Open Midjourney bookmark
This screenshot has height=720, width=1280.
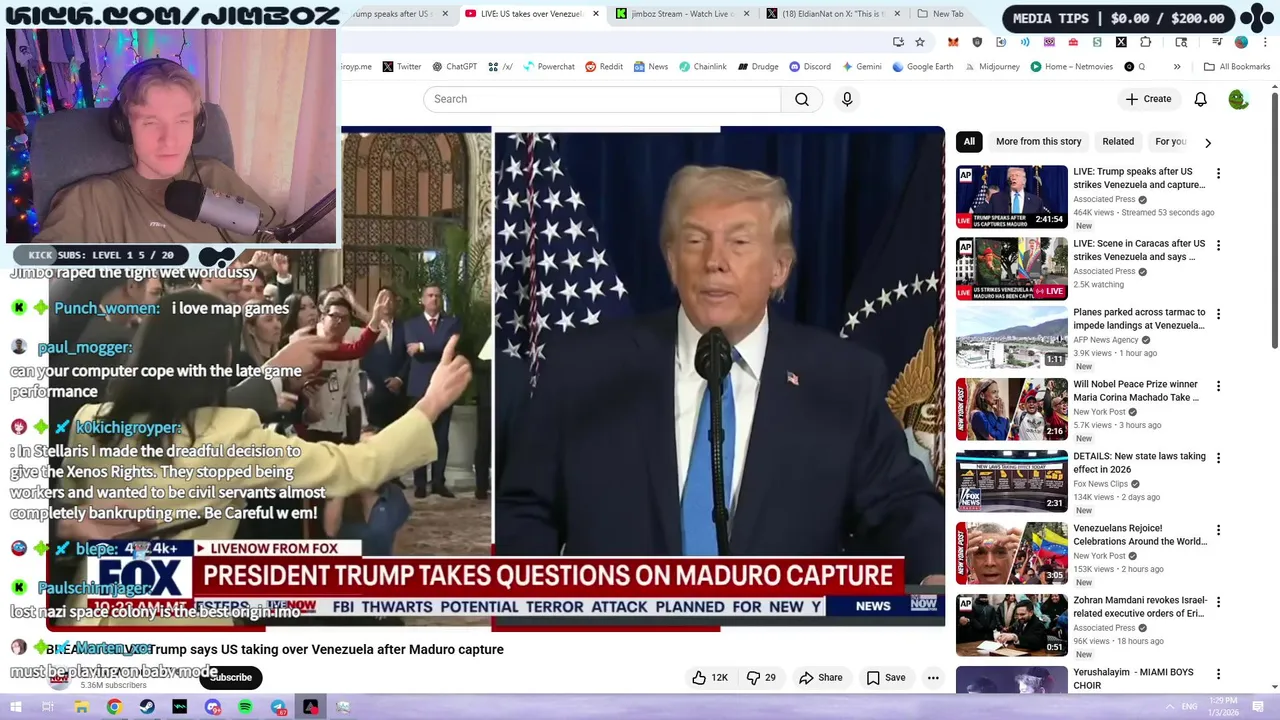click(992, 67)
